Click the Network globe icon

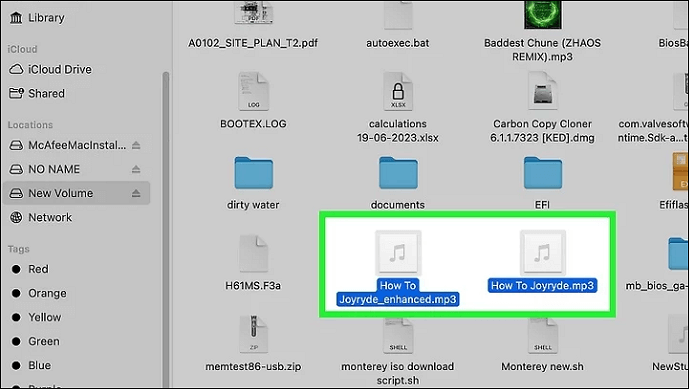(x=16, y=217)
